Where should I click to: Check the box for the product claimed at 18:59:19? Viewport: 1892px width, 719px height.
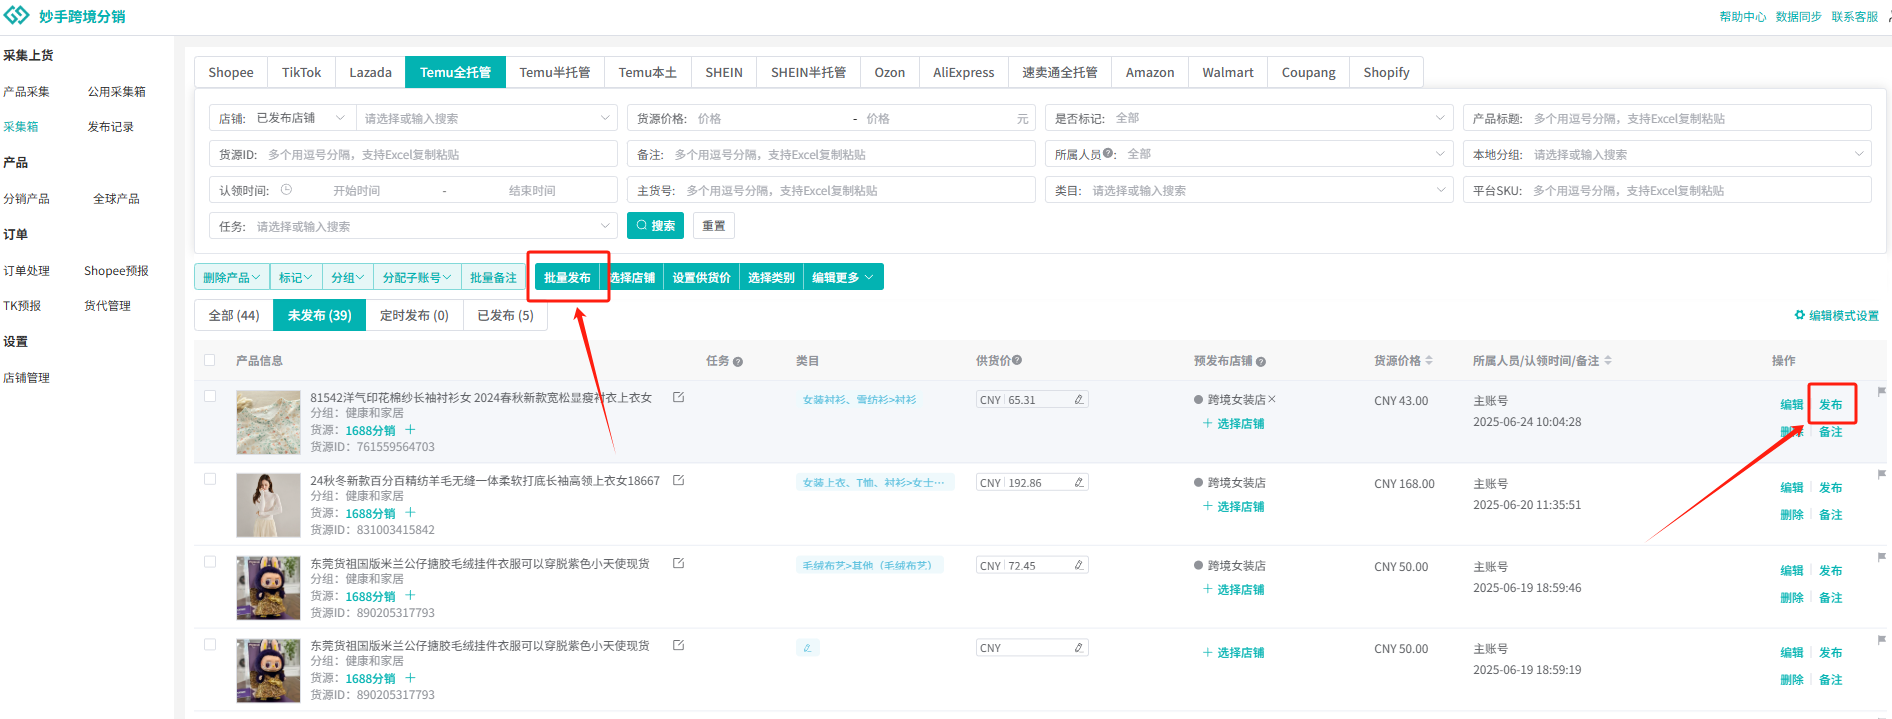pos(210,645)
